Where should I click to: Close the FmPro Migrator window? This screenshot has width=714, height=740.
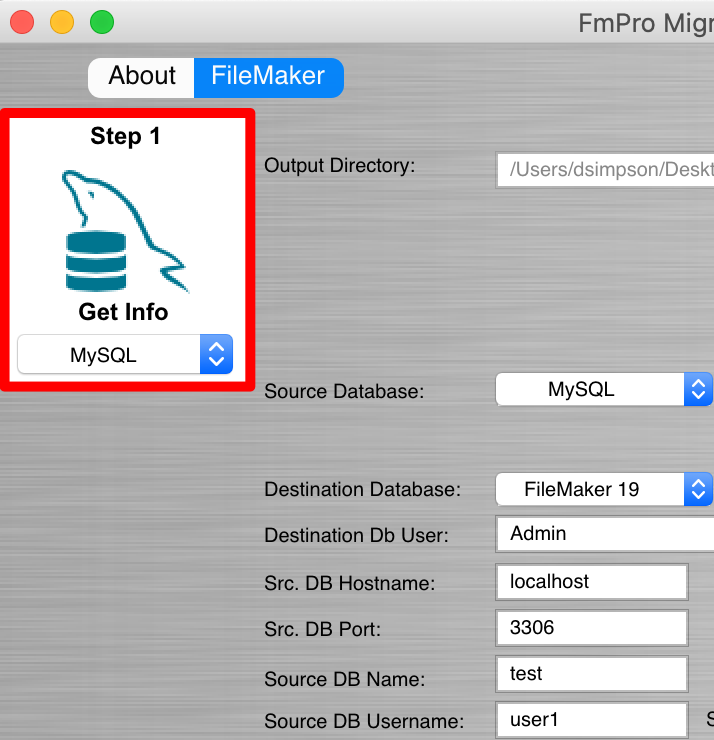pos(22,22)
